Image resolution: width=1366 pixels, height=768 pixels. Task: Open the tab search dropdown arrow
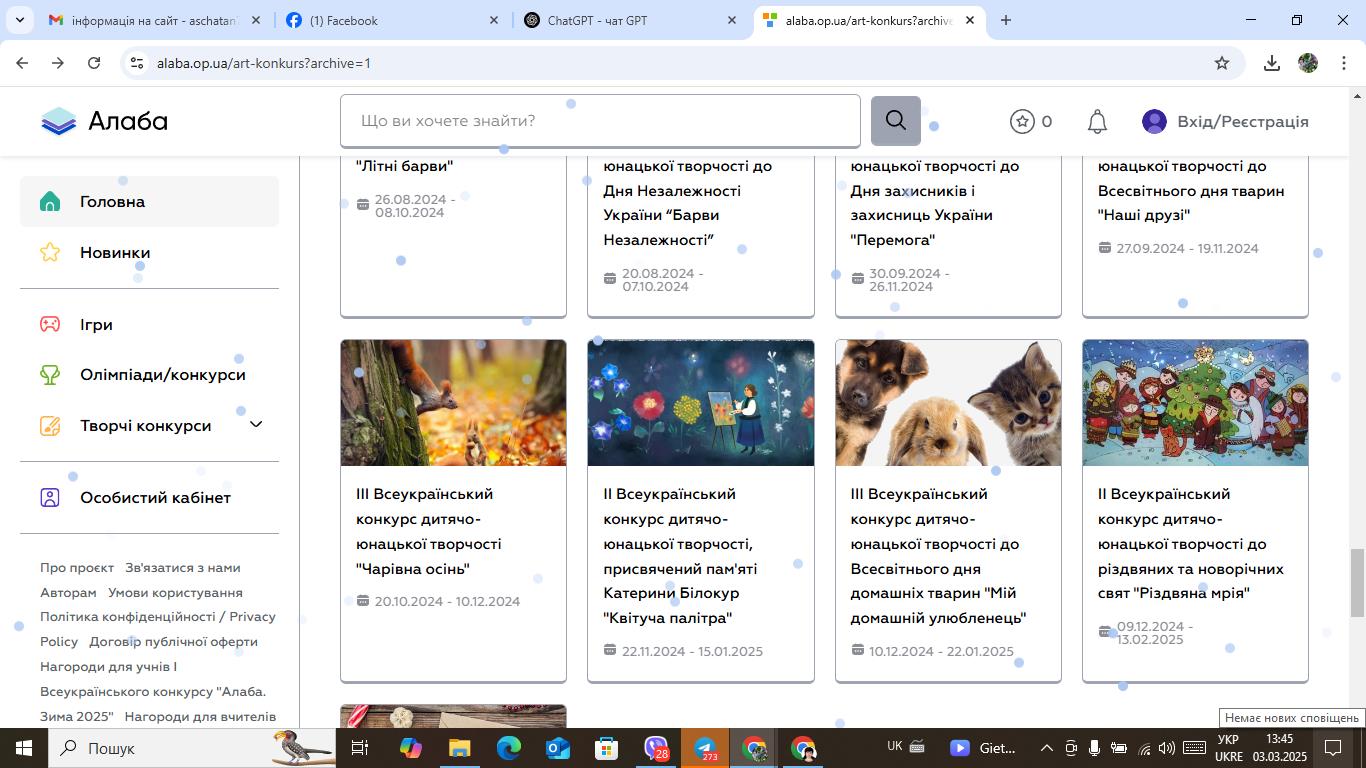19,20
